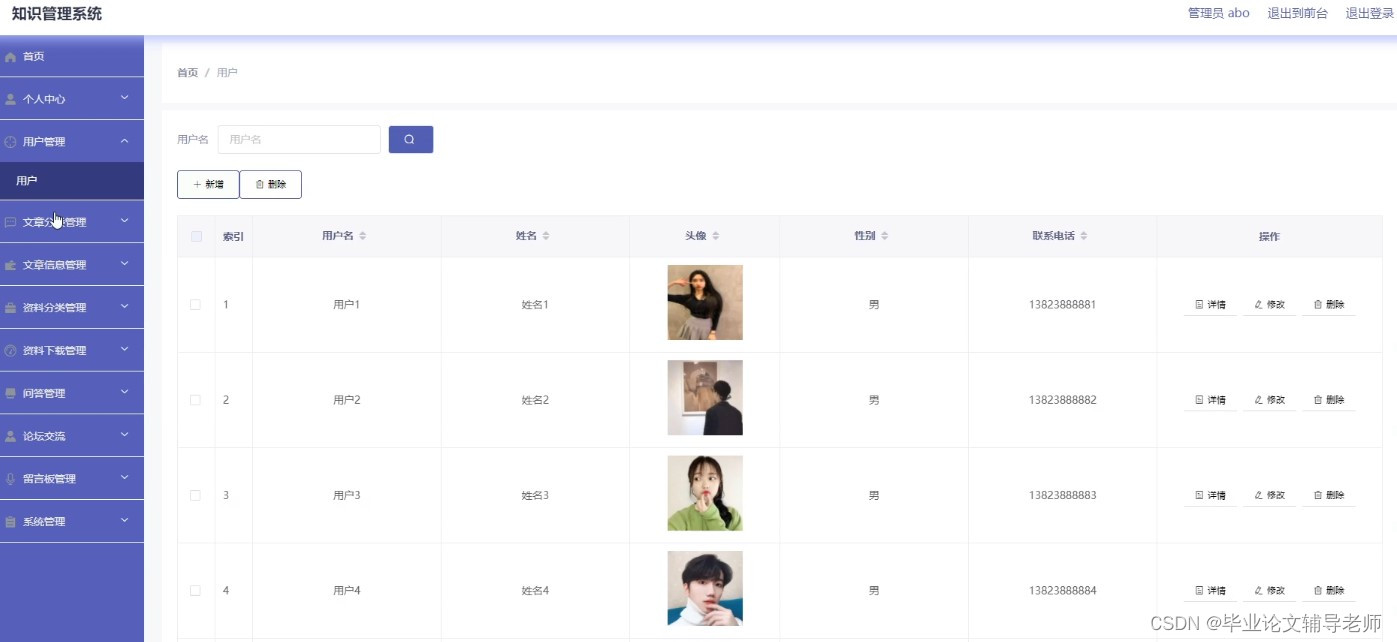Image resolution: width=1397 pixels, height=642 pixels.
Task: Sort by 联系电话 column arrows
Action: click(x=1084, y=236)
